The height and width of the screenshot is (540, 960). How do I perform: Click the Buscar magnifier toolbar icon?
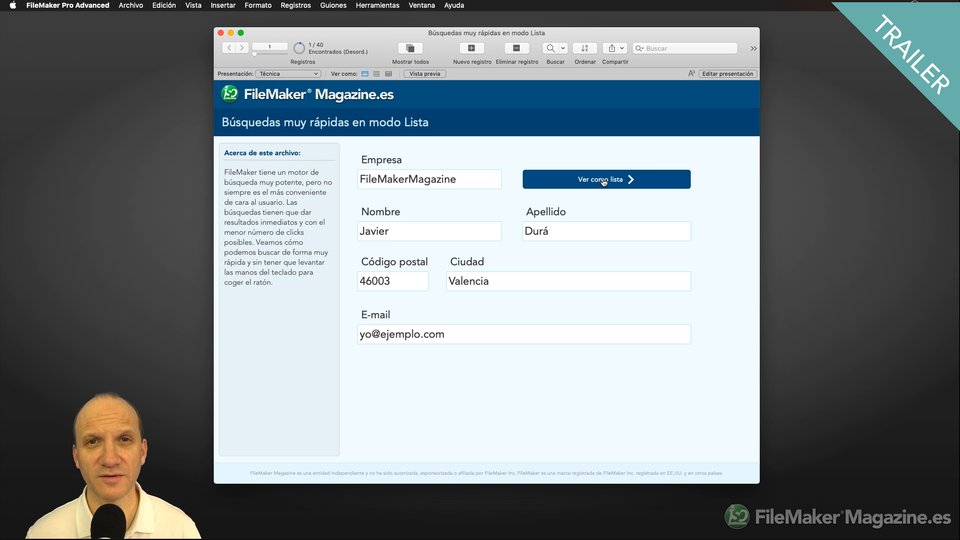[x=550, y=48]
